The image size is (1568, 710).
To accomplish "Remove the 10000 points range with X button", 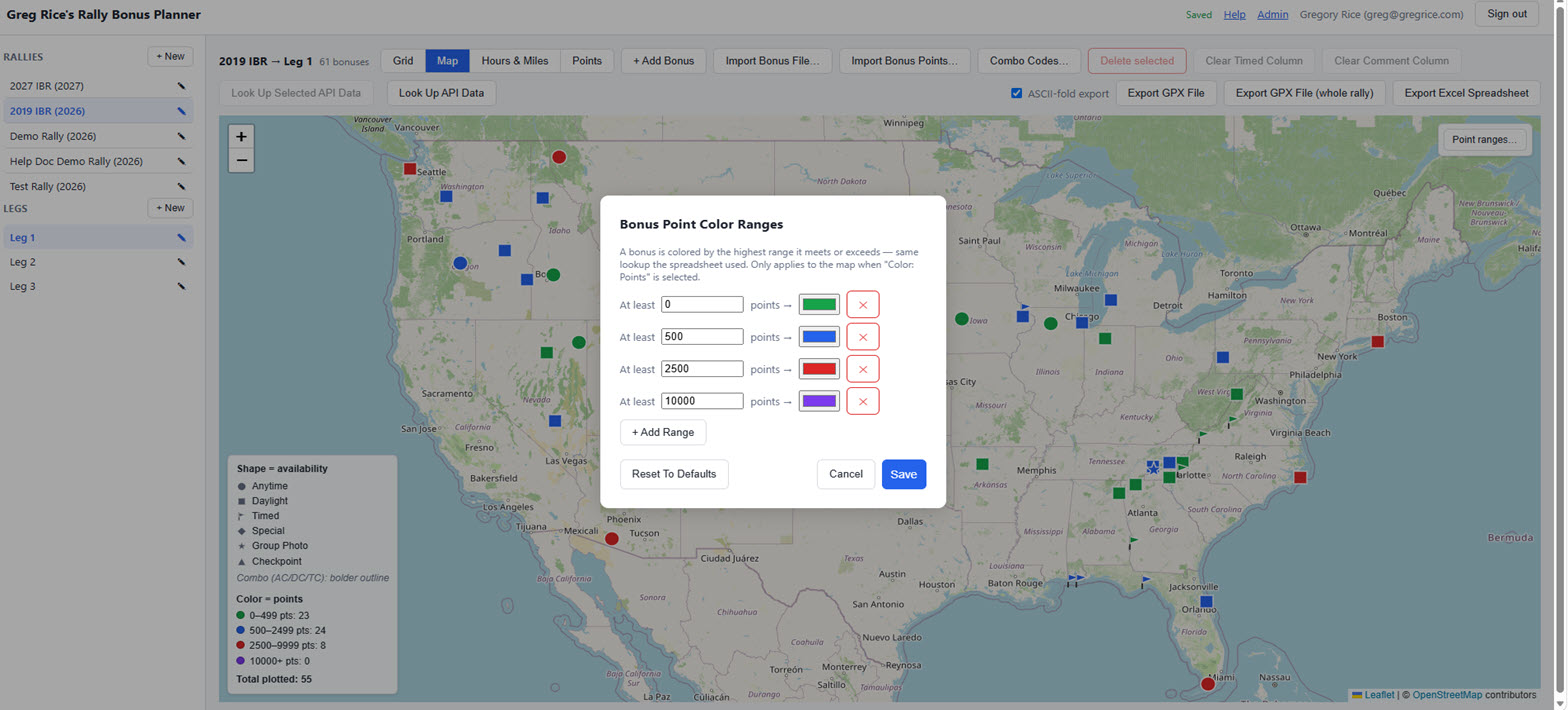I will (x=863, y=401).
